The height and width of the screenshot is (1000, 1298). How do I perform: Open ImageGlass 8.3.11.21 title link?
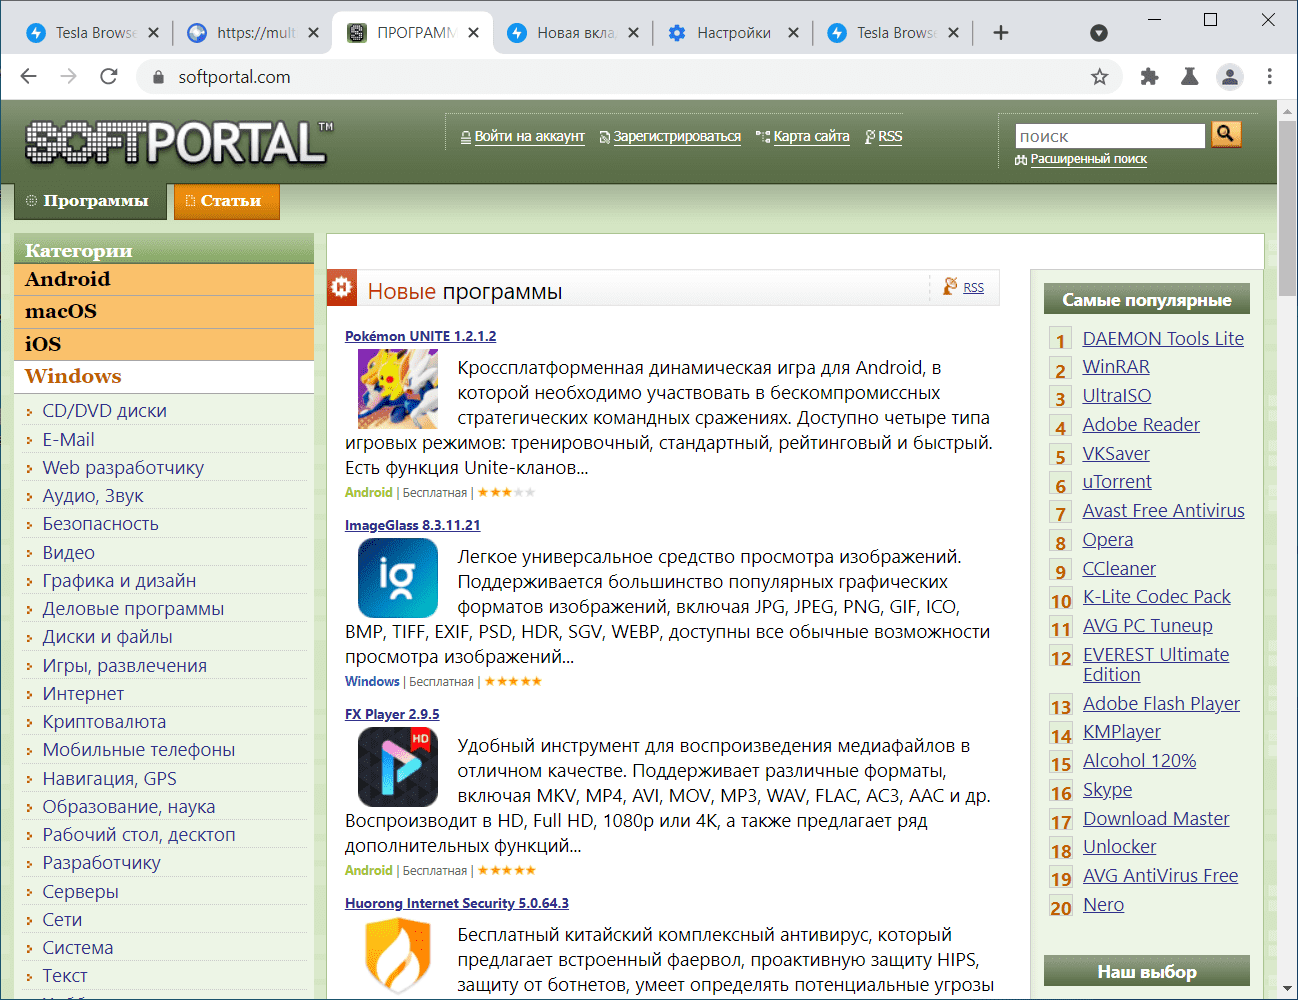coord(412,525)
